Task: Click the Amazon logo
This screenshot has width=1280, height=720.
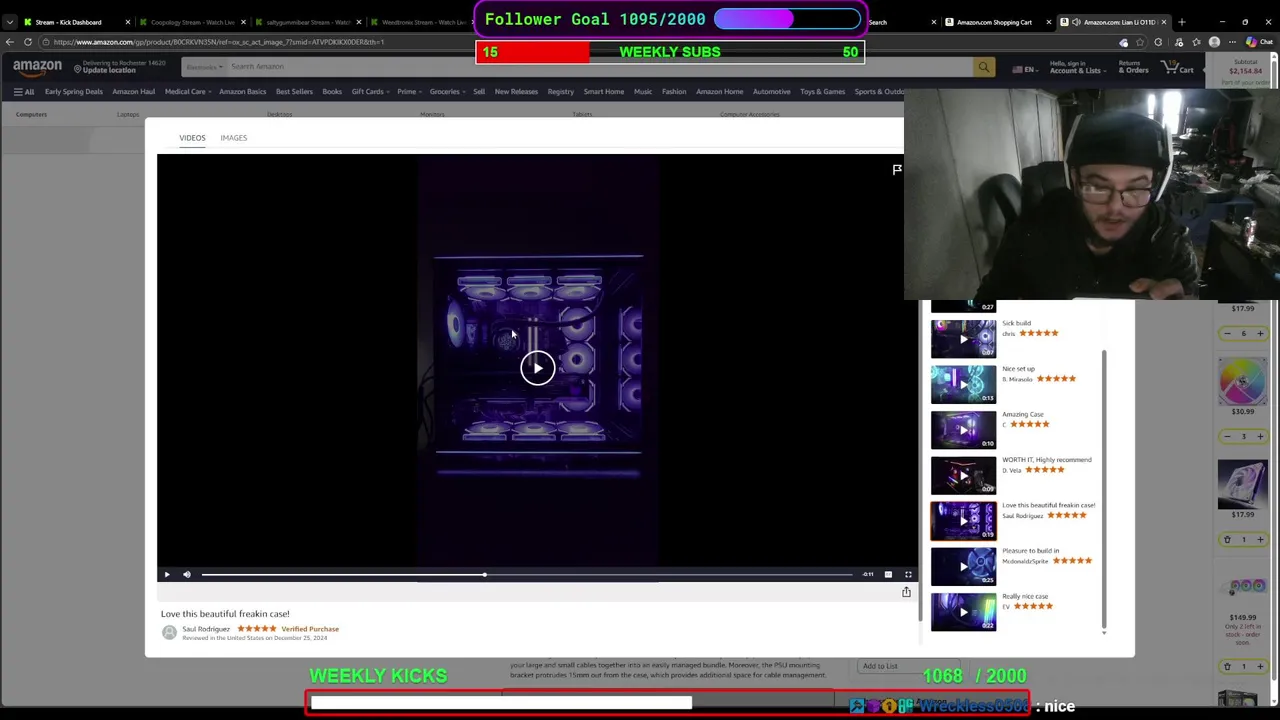Action: 37,67
